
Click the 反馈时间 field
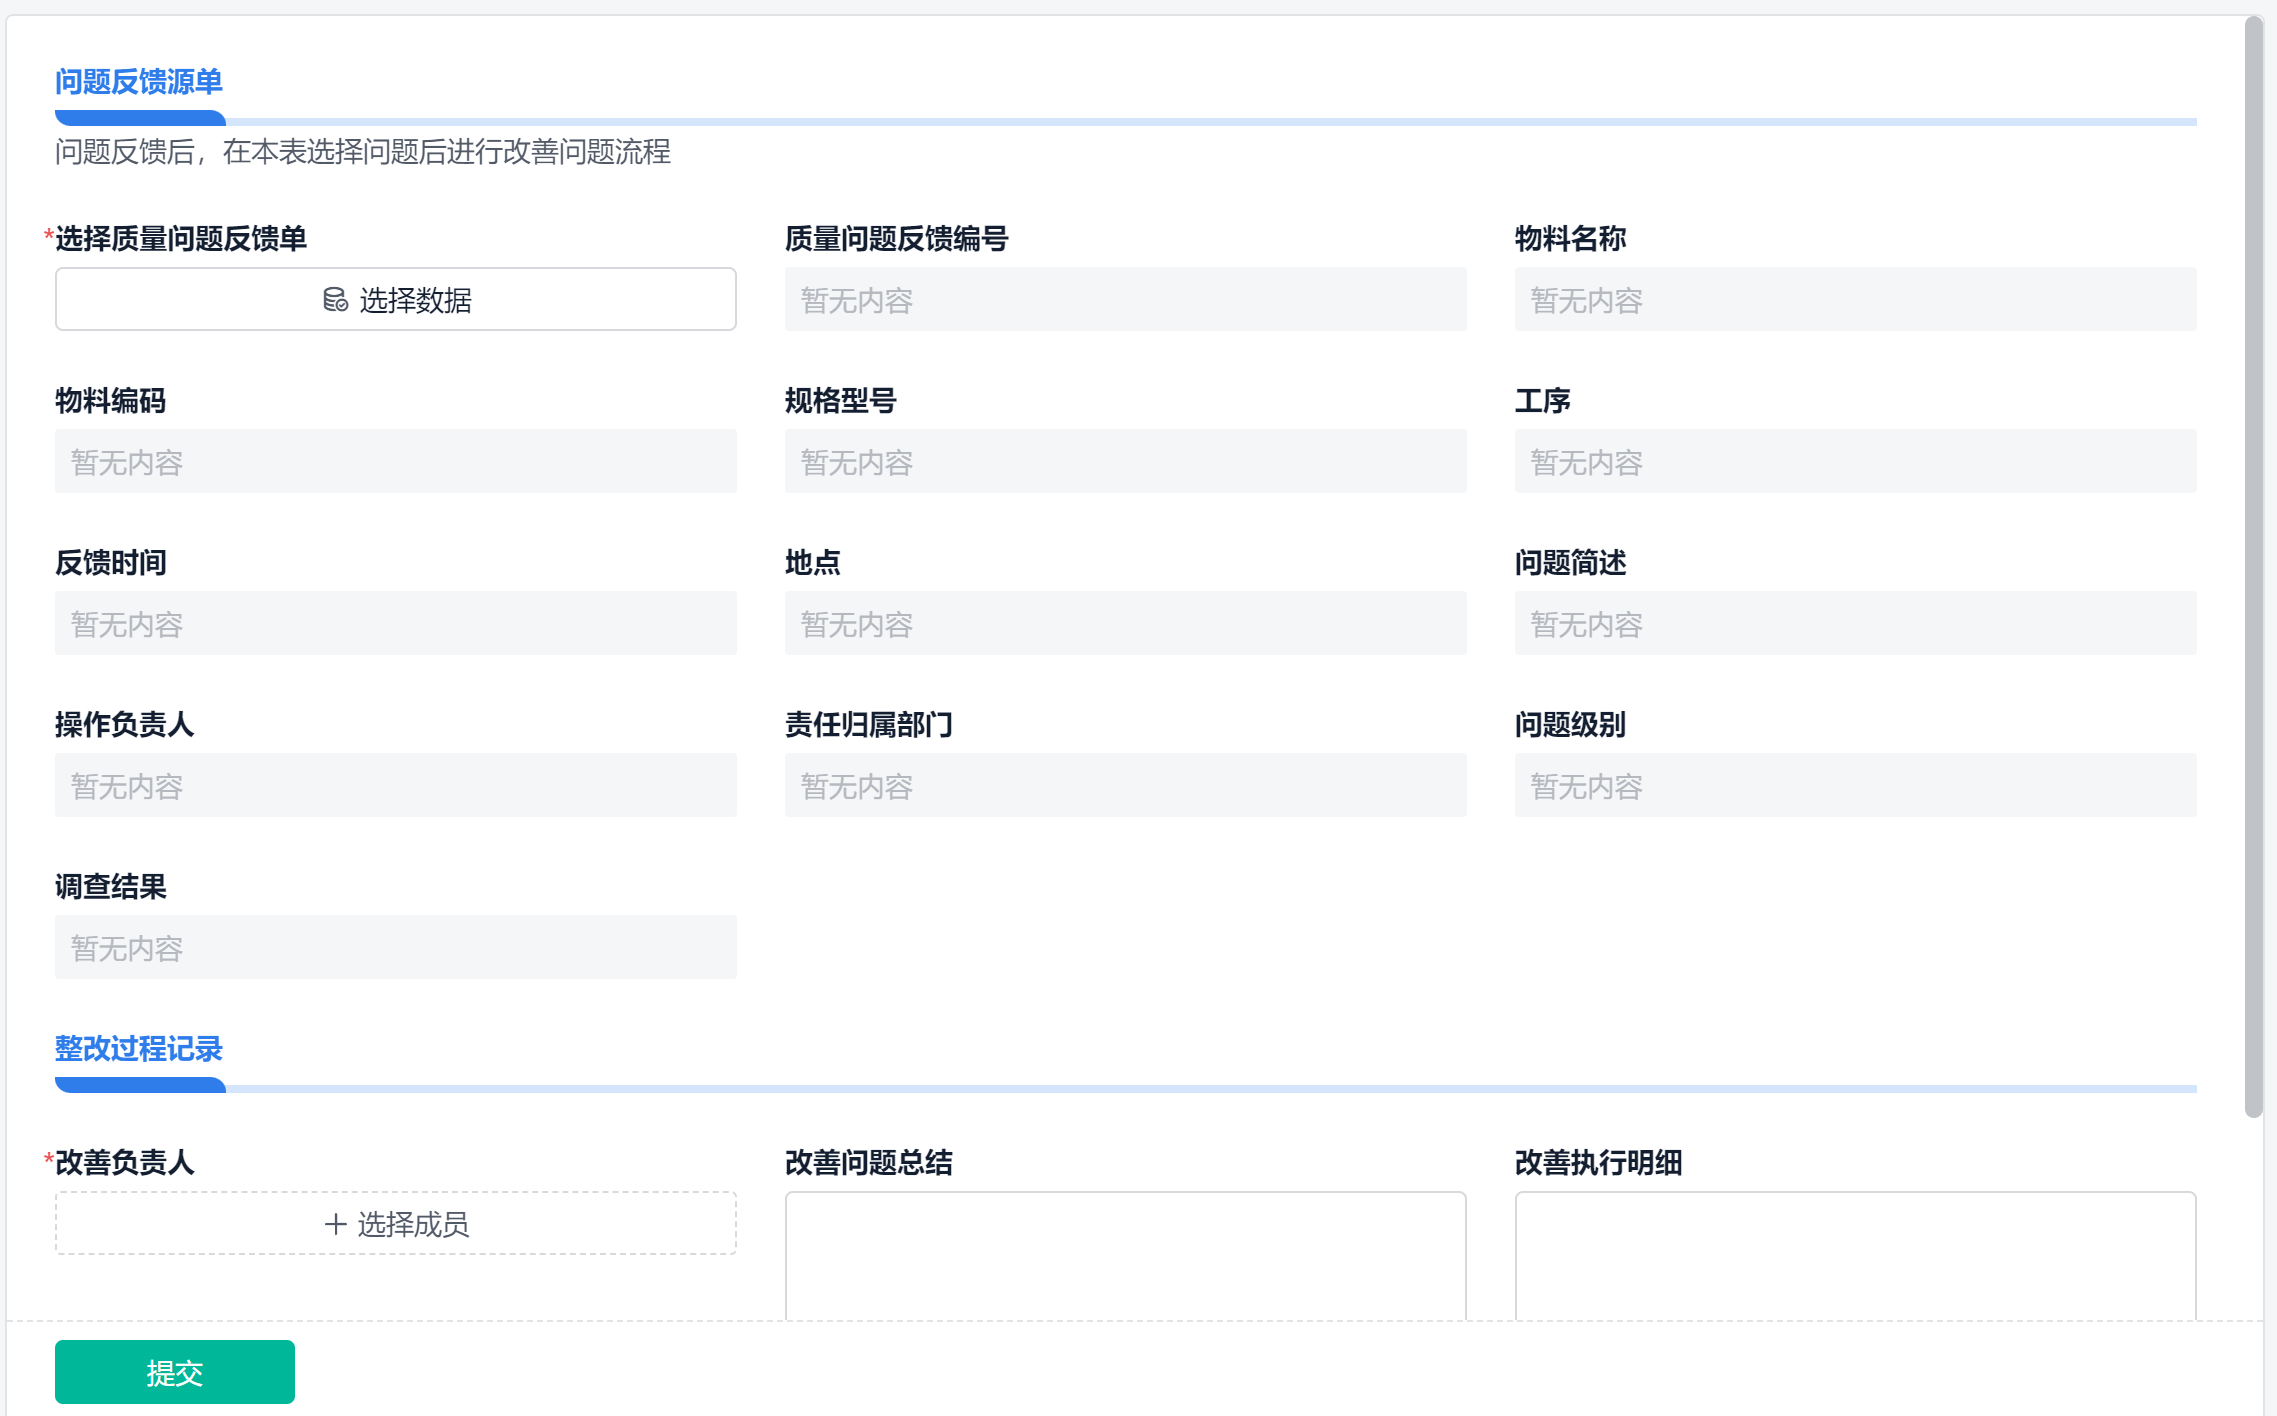click(396, 623)
